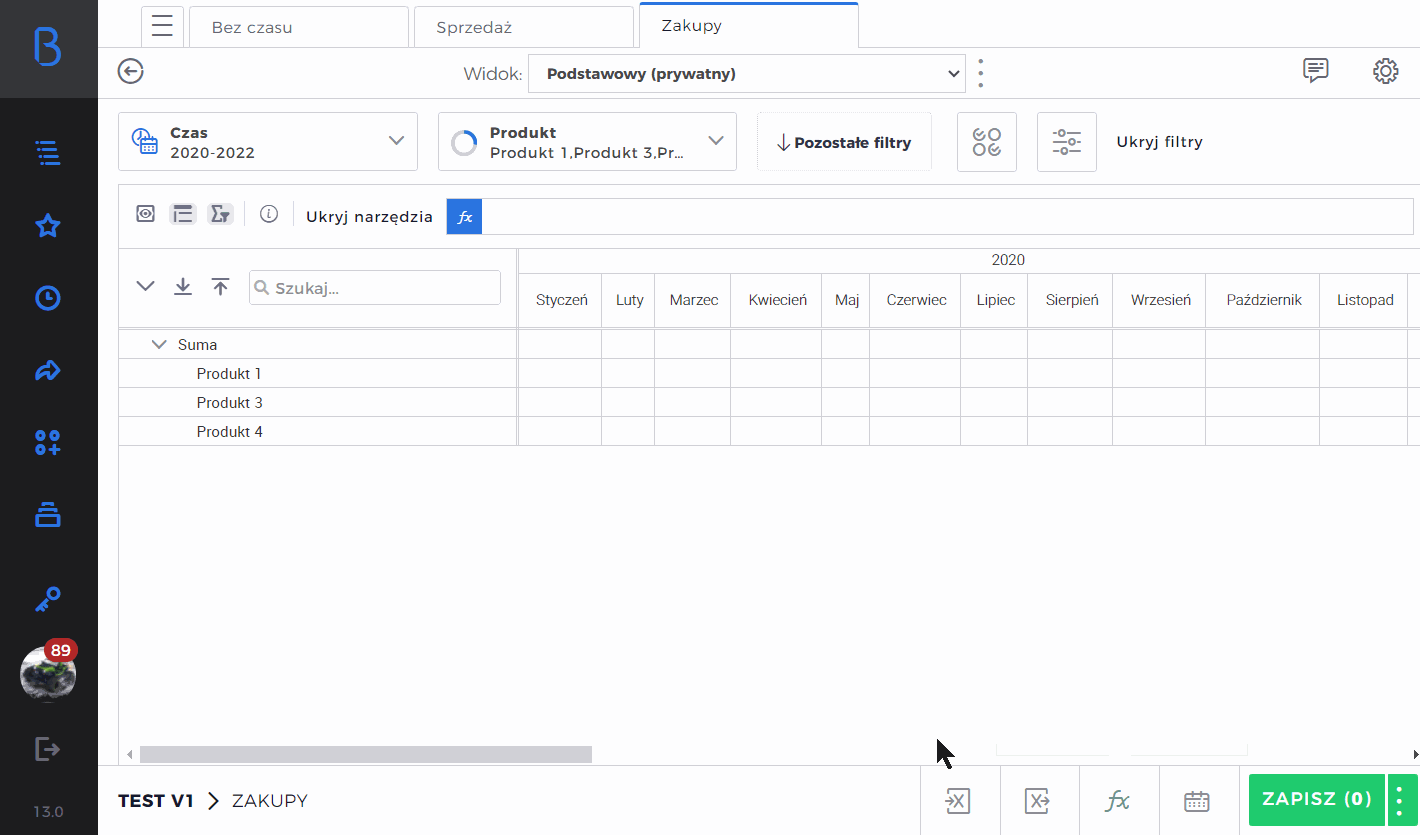Viewport: 1420px width, 835px height.
Task: Select the Zakupy tab
Action: [x=749, y=25]
